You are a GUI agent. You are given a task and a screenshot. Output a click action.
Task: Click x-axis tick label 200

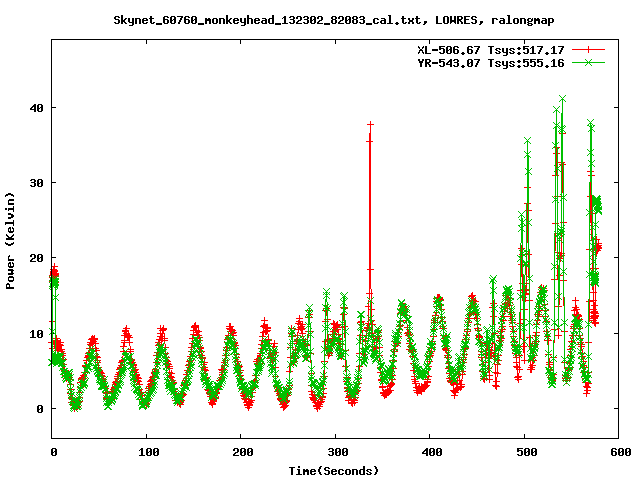click(243, 452)
